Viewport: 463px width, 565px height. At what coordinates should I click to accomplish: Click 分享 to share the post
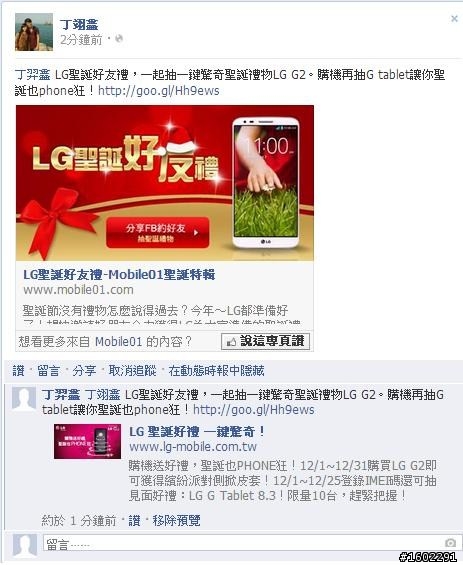84,370
